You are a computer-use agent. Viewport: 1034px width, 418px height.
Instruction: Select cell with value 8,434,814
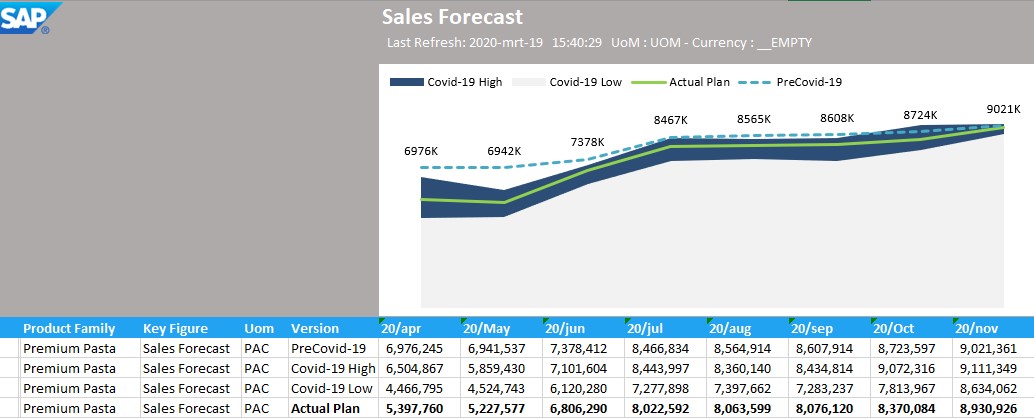click(829, 368)
